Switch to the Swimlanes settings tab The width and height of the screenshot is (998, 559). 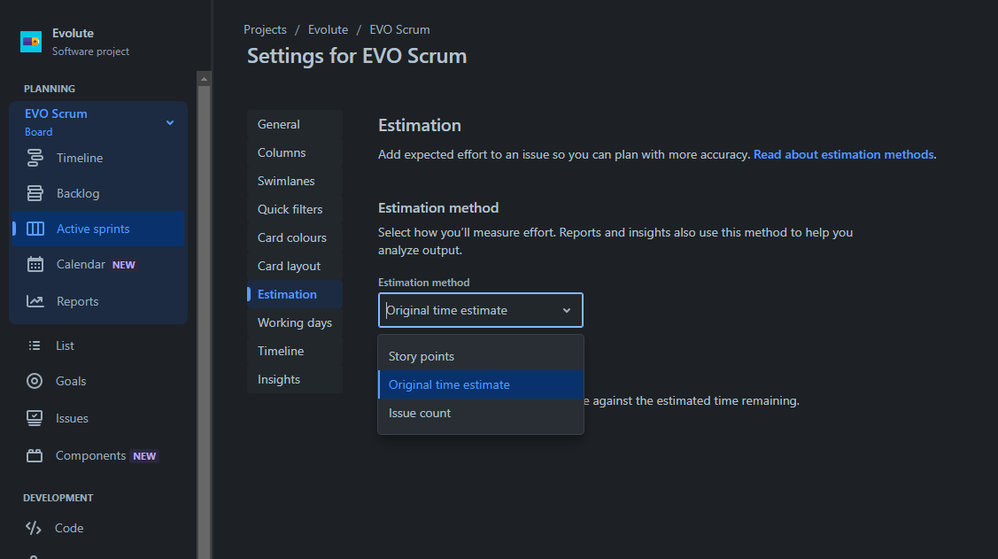pos(286,181)
